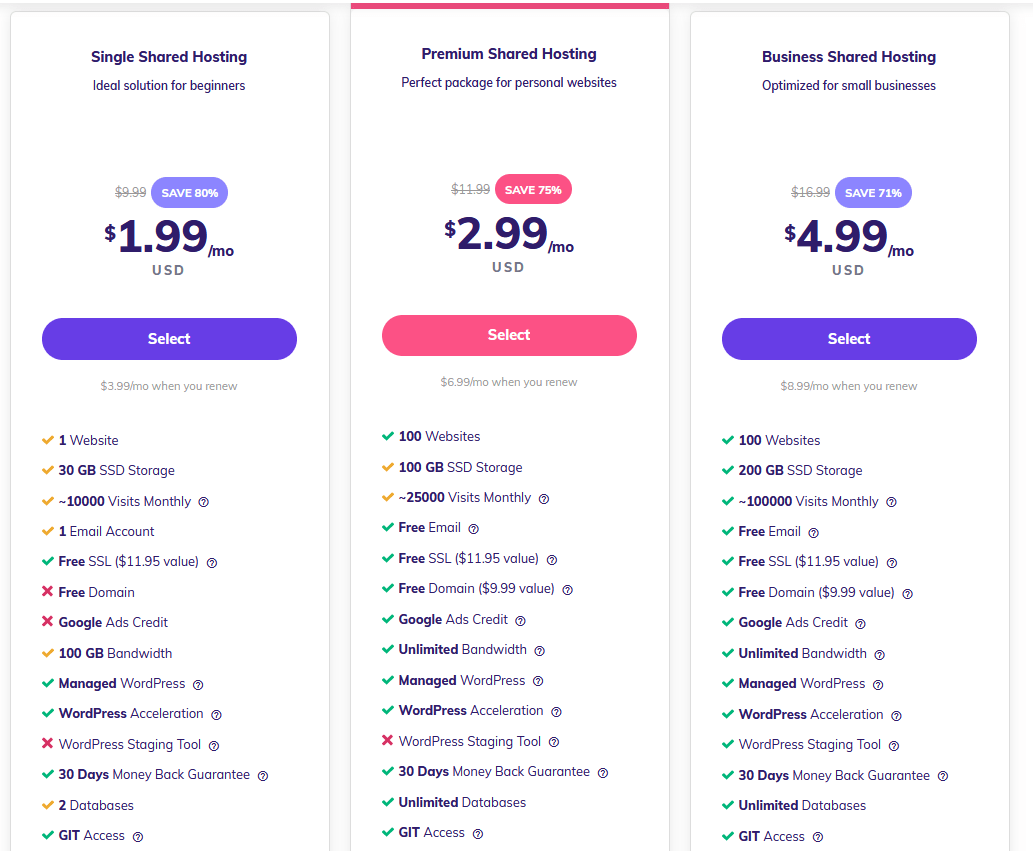Click the Google Ads Credit tooltip on Business plan
Screen dimensions: 1033x851
click(x=858, y=622)
